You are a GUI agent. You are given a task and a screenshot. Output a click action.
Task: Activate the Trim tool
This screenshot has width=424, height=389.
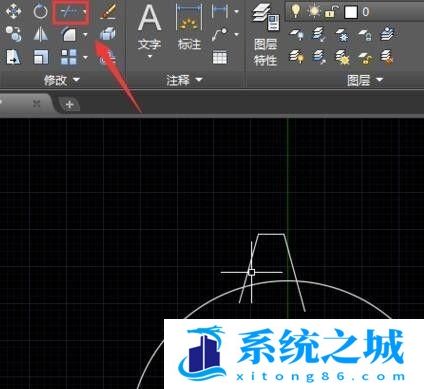click(x=68, y=12)
